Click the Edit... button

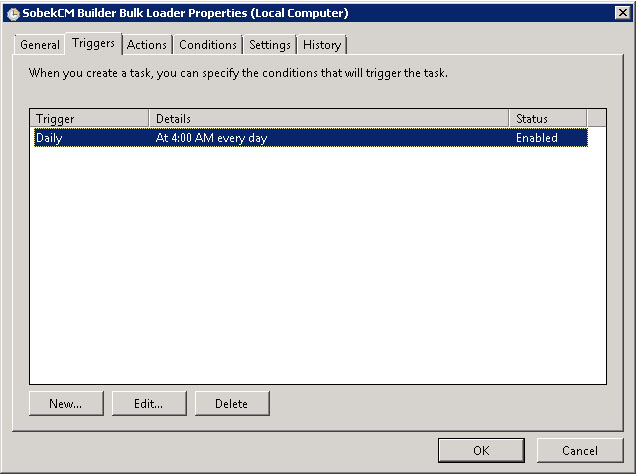149,403
